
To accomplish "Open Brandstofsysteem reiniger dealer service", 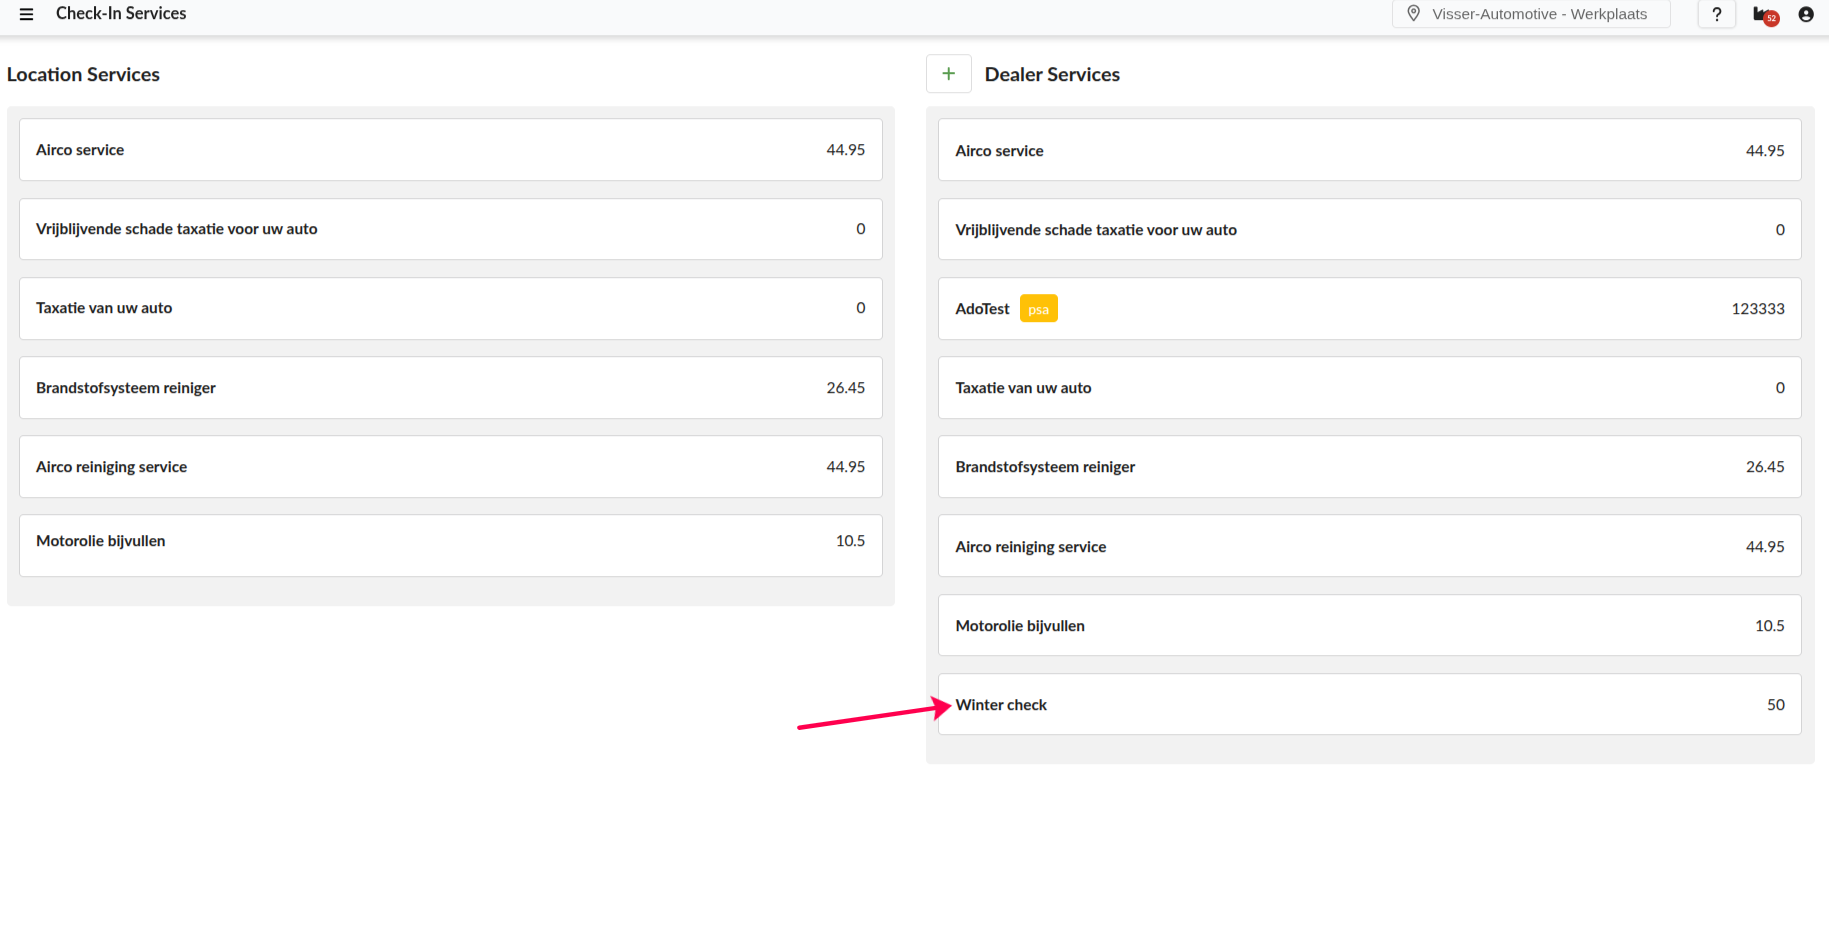I will pos(1368,467).
